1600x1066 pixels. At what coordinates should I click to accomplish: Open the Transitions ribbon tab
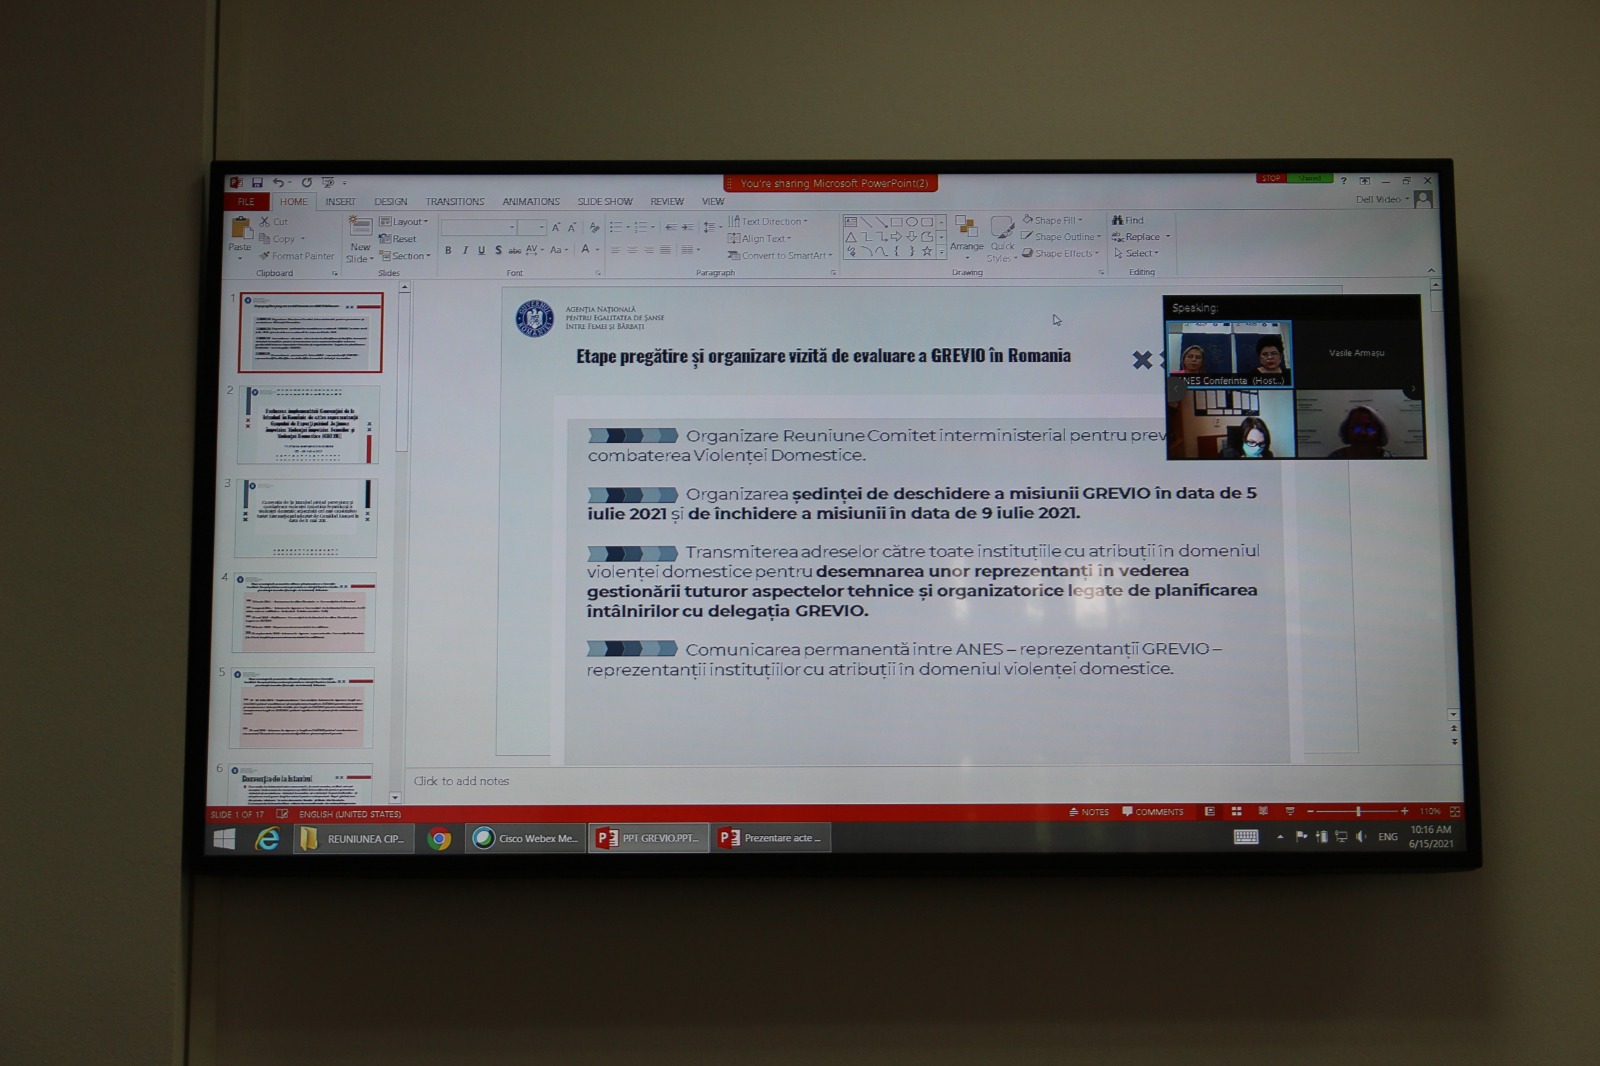coord(454,202)
